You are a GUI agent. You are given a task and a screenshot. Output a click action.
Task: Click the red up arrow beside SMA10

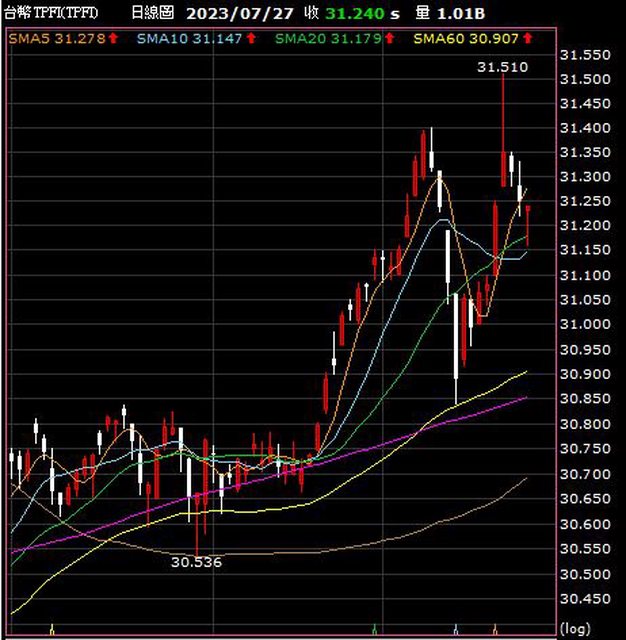pos(250,38)
